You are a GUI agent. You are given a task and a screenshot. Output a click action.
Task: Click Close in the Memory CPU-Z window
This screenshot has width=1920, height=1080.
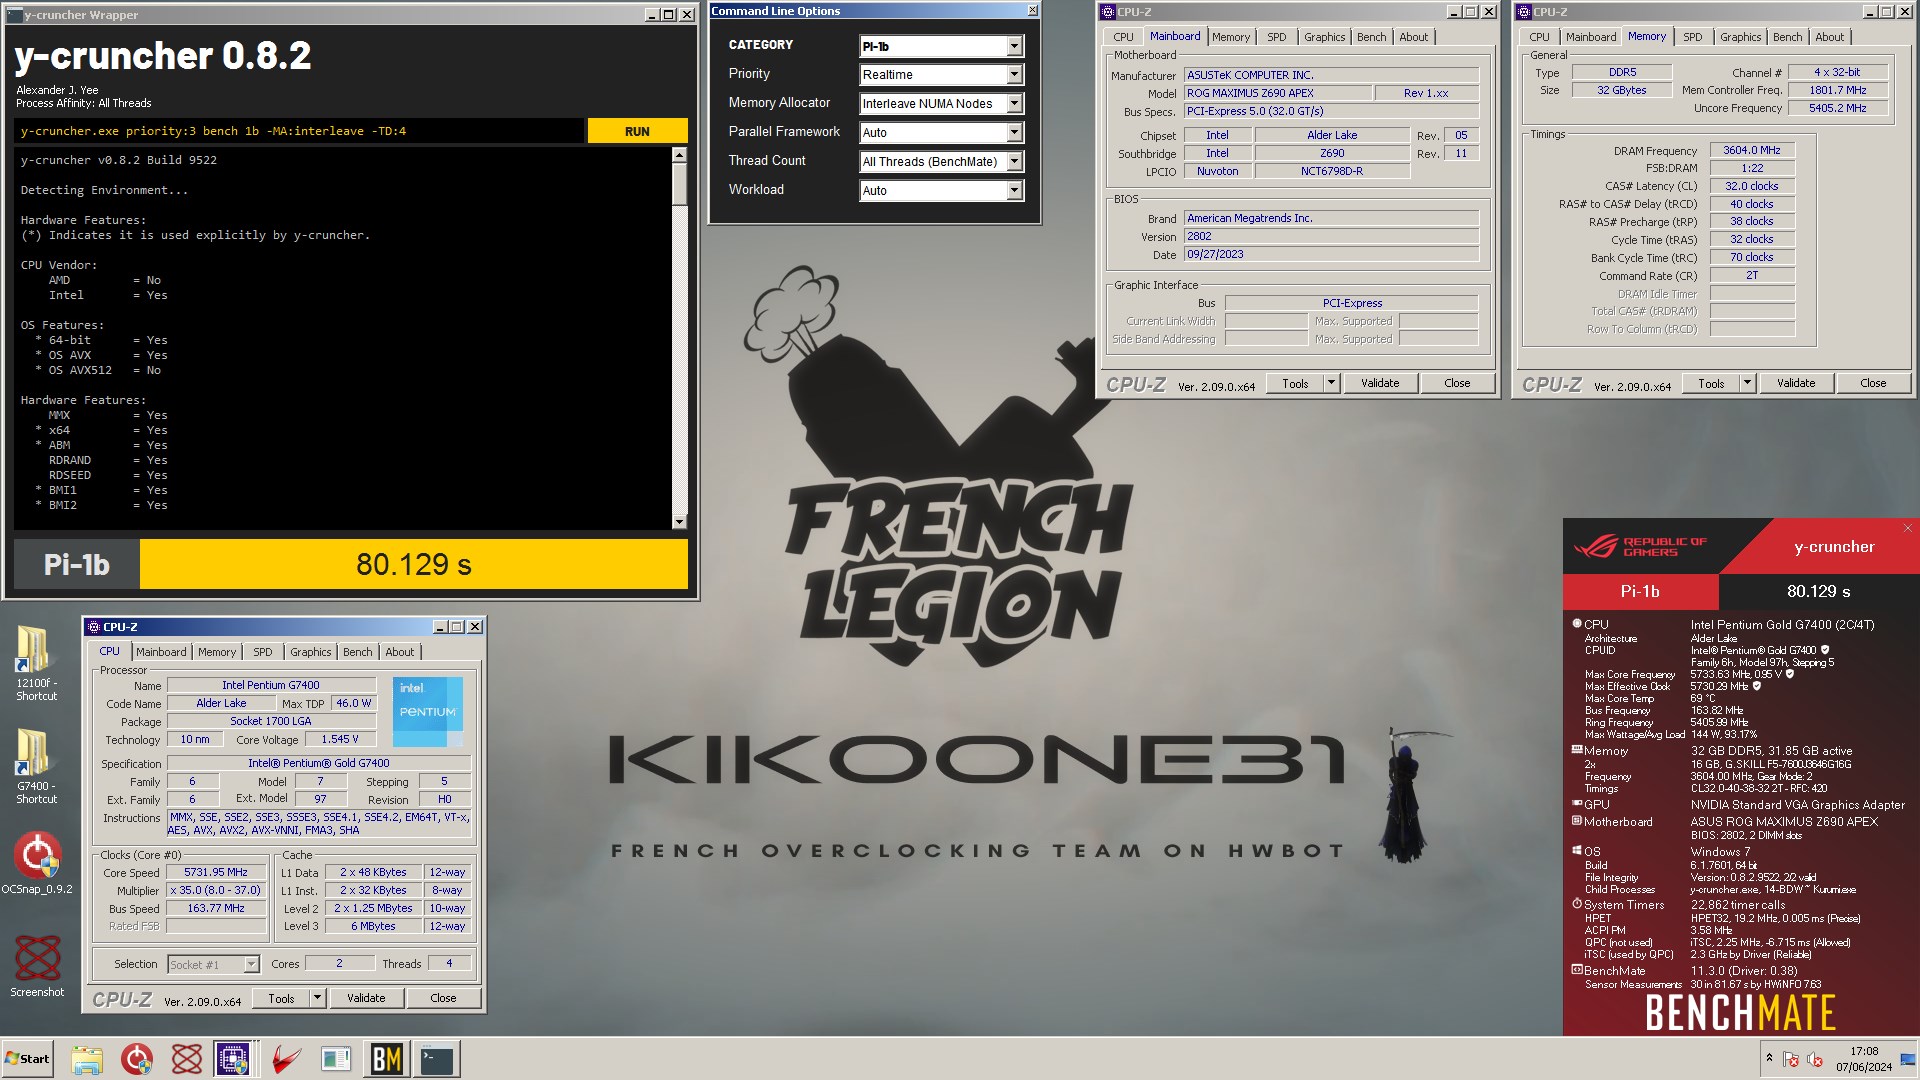pyautogui.click(x=1873, y=383)
